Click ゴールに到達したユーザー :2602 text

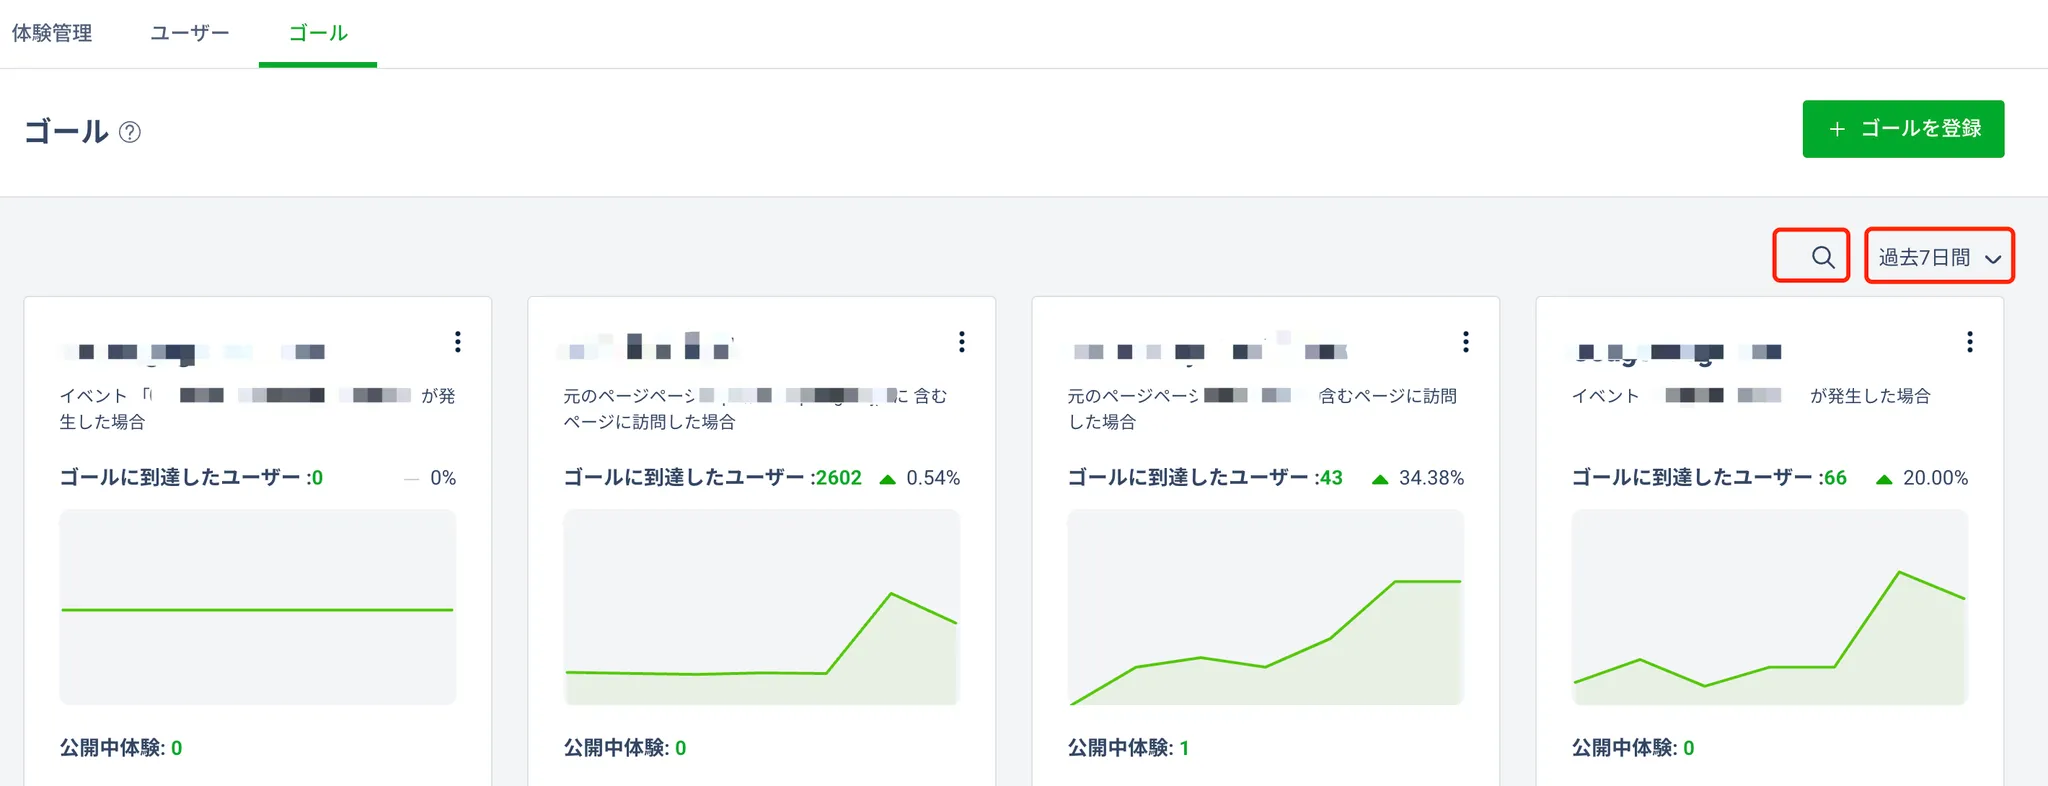(x=712, y=478)
